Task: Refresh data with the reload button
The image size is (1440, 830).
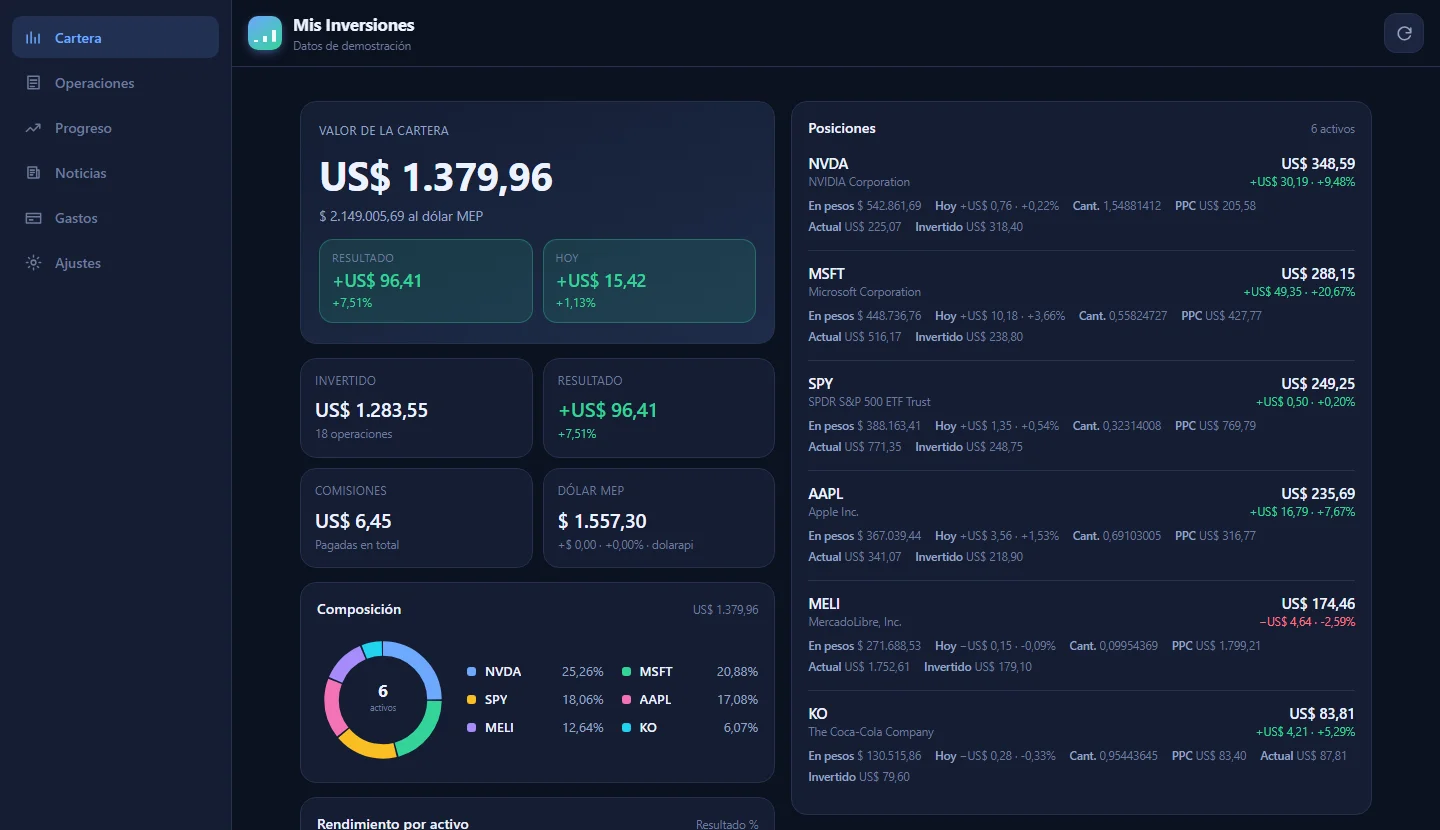Action: tap(1404, 33)
